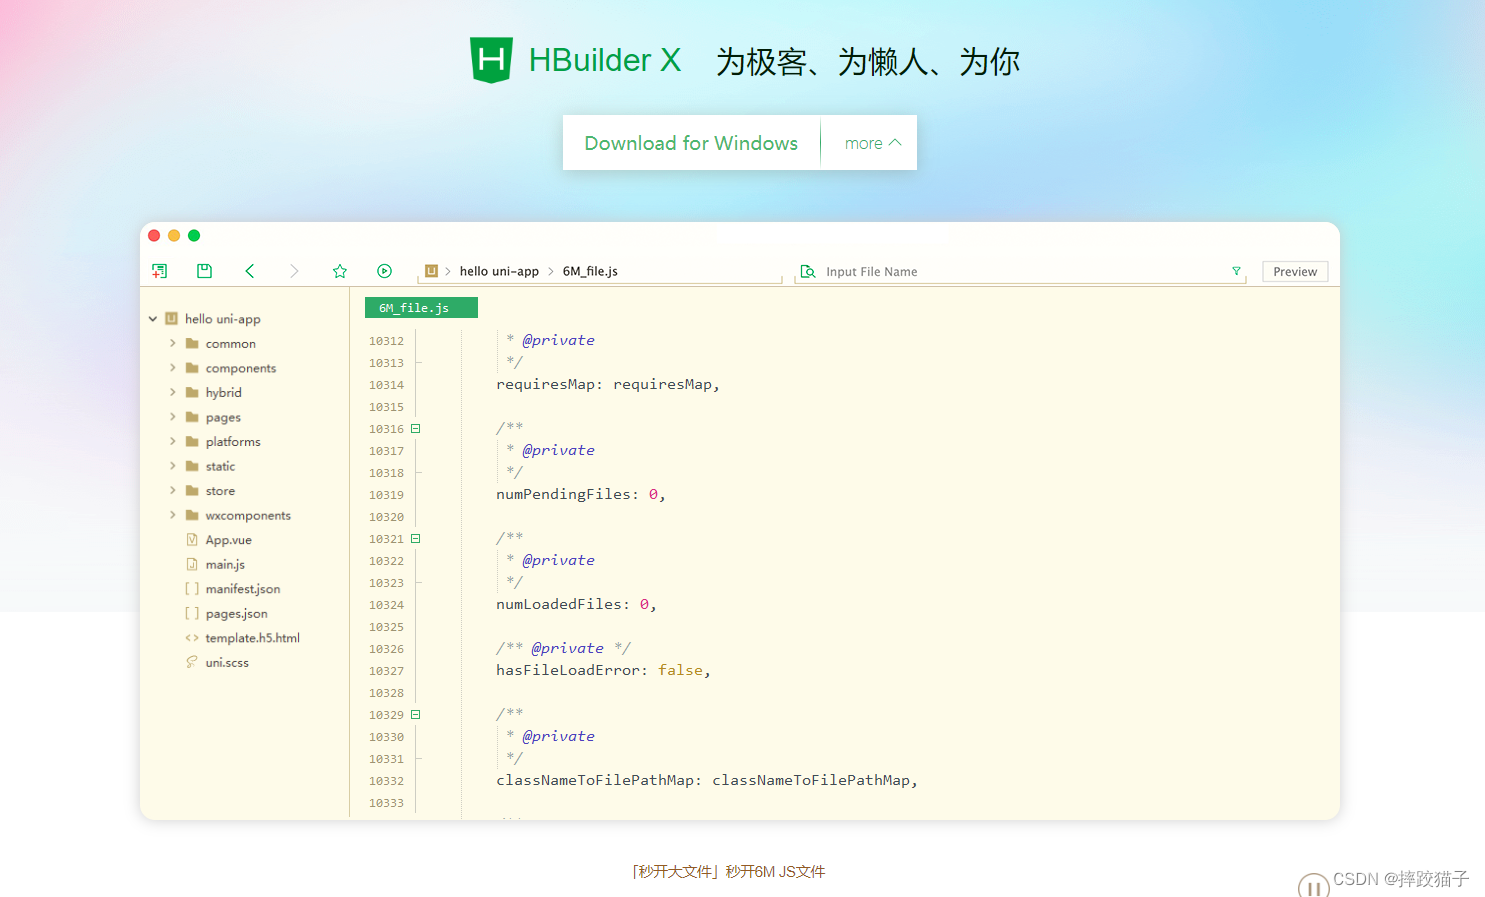Click the pages.json bracket icon
Screen dimensions: 1485x897
pos(192,613)
